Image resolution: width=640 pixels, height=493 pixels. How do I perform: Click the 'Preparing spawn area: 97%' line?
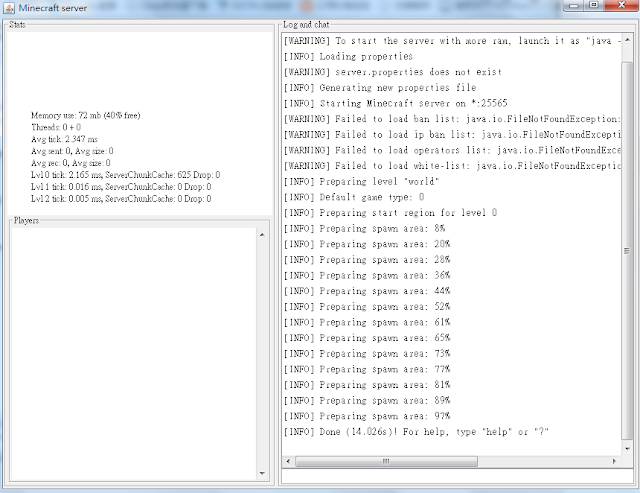pos(367,416)
